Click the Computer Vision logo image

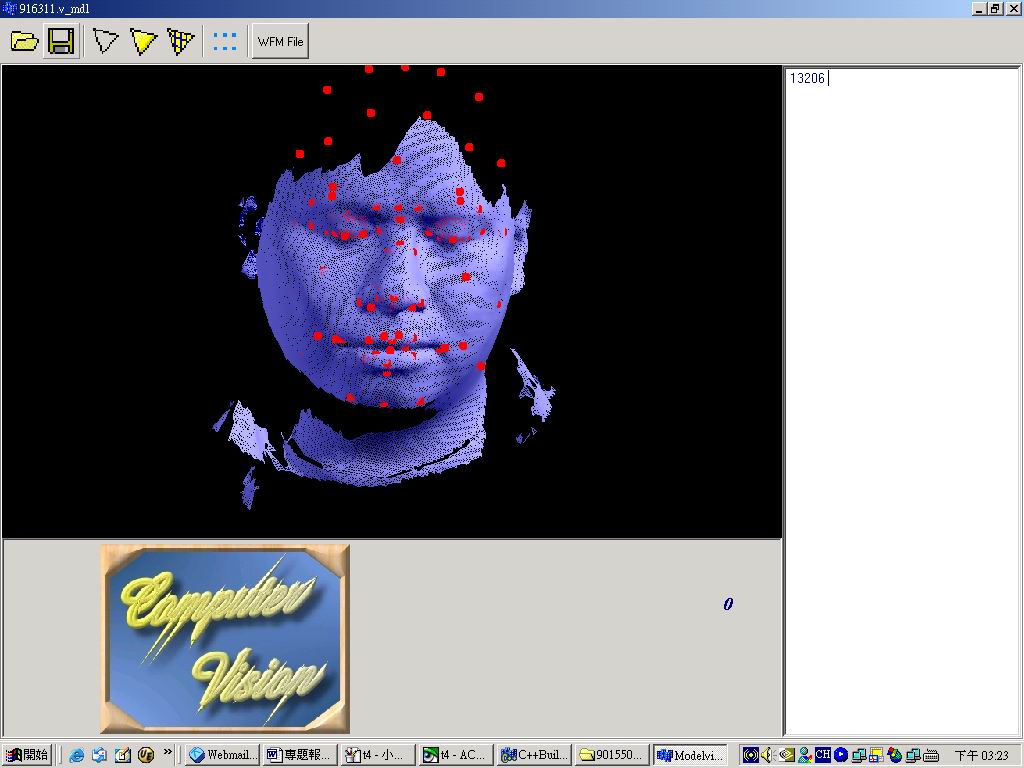coord(225,638)
